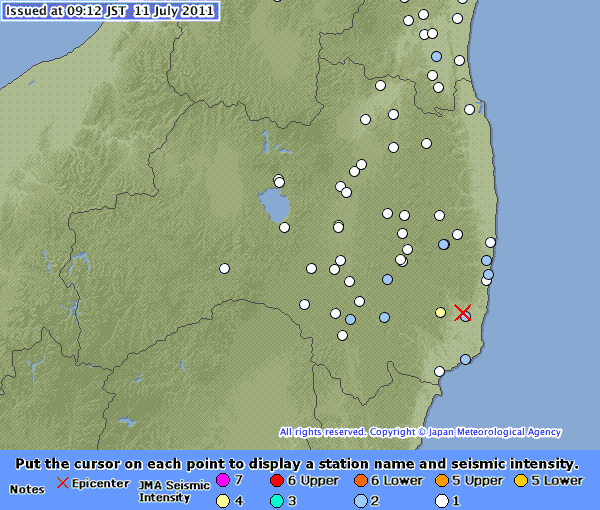Click the white intensity 1 legend circle
Image resolution: width=600 pixels, height=510 pixels.
coord(441,500)
